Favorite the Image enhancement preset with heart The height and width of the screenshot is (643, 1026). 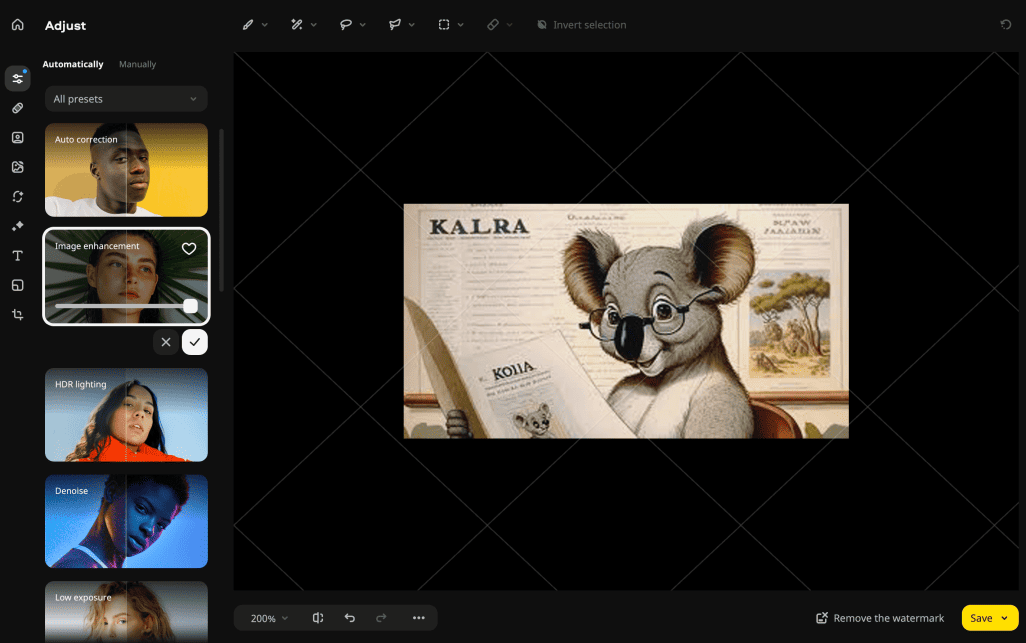188,249
